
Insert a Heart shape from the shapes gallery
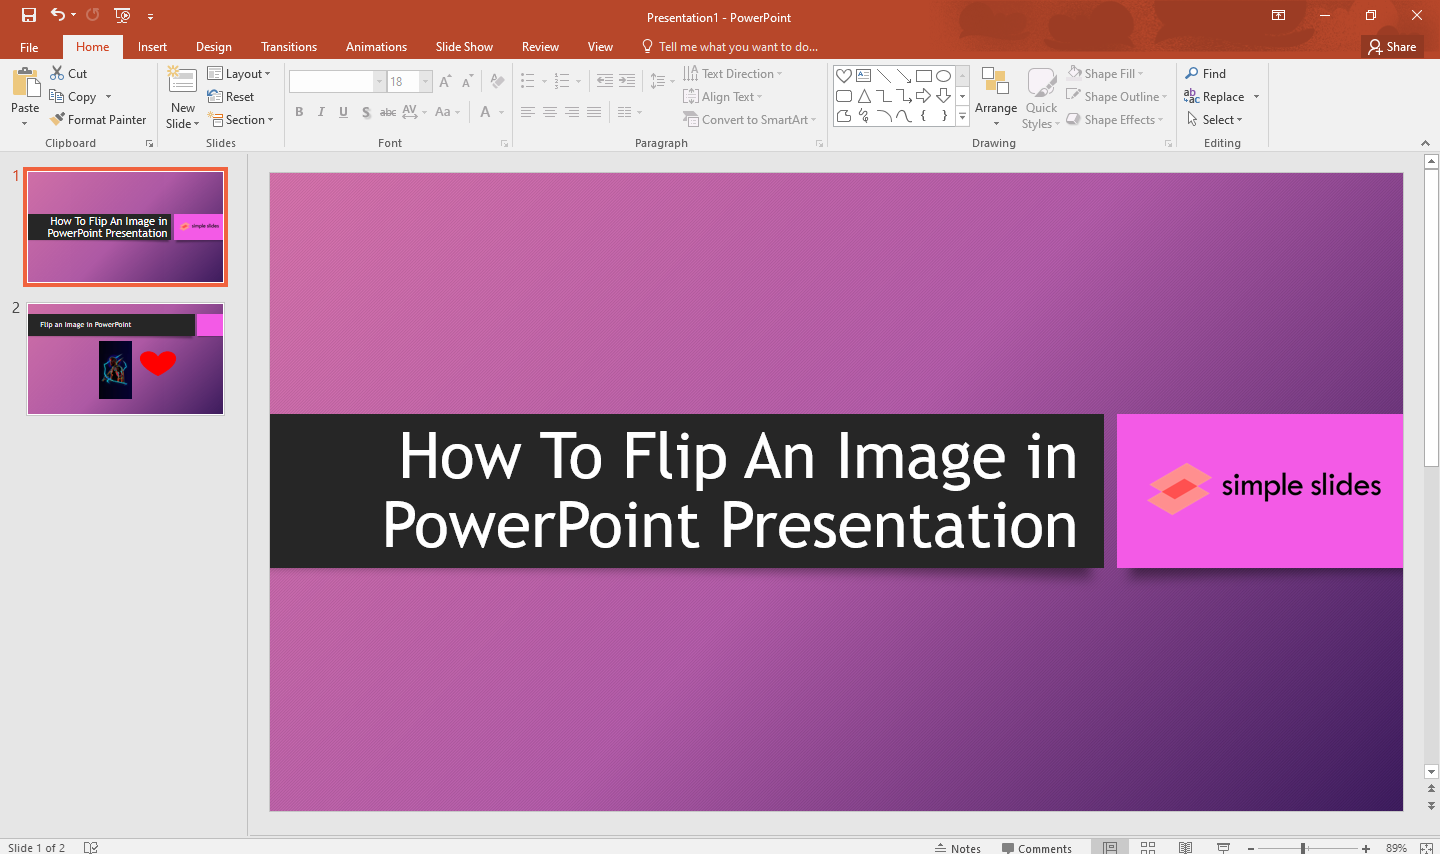(x=844, y=75)
